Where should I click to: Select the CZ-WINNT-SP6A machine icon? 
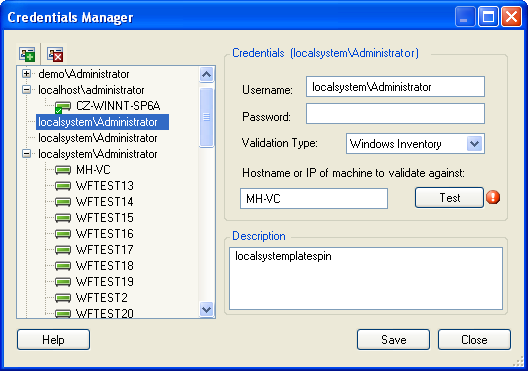tap(63, 107)
